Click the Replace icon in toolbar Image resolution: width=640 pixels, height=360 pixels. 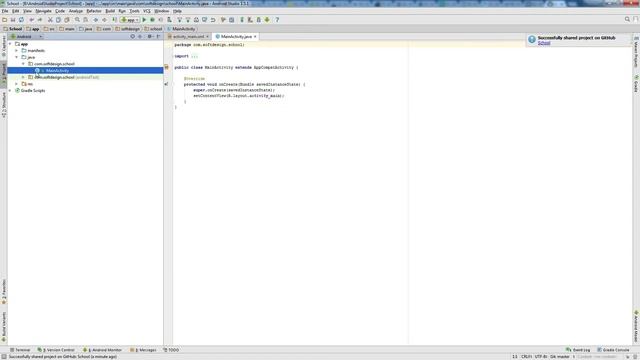pyautogui.click(x=86, y=20)
